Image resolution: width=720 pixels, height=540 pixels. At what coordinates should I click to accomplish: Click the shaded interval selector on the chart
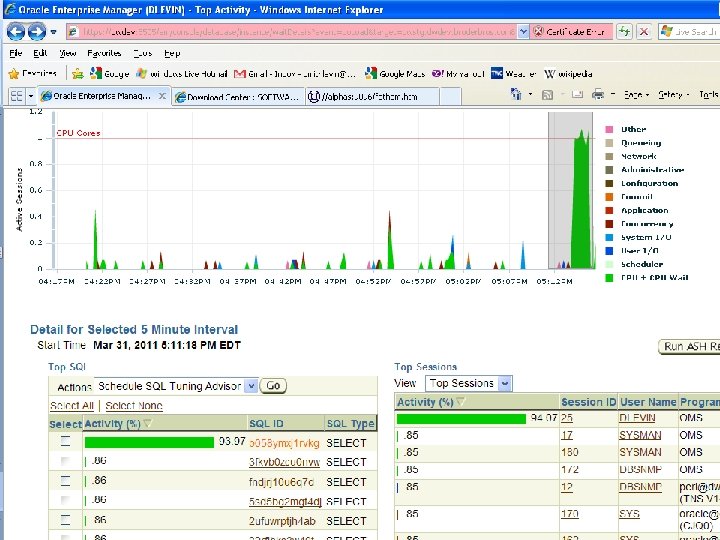(x=570, y=190)
